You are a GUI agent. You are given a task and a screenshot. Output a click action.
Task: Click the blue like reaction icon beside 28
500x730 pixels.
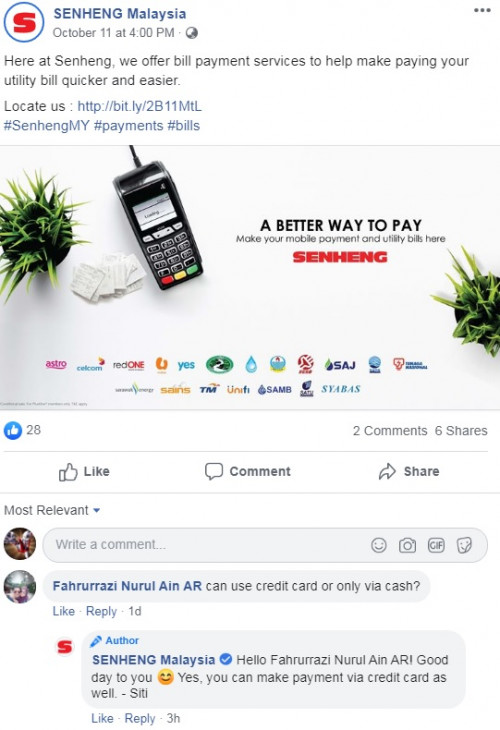click(x=13, y=430)
